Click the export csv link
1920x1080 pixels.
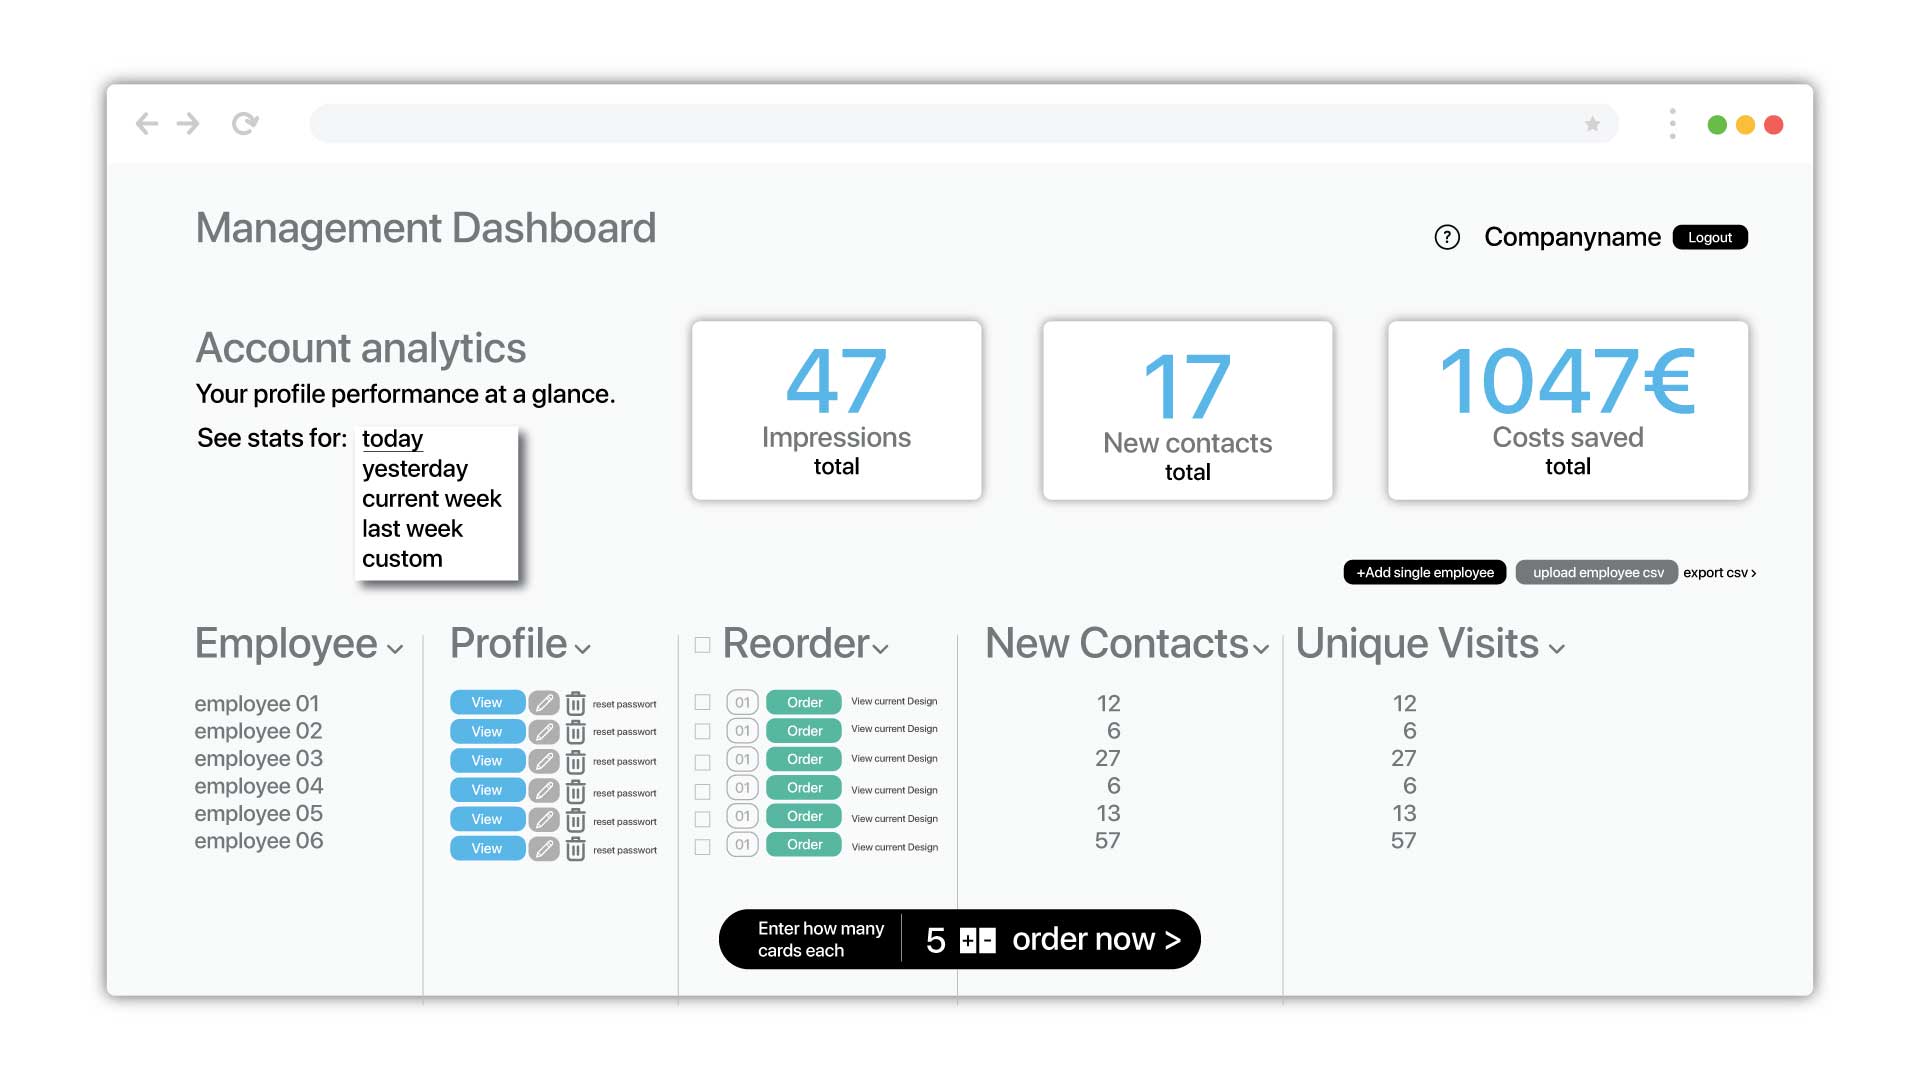click(x=1719, y=572)
